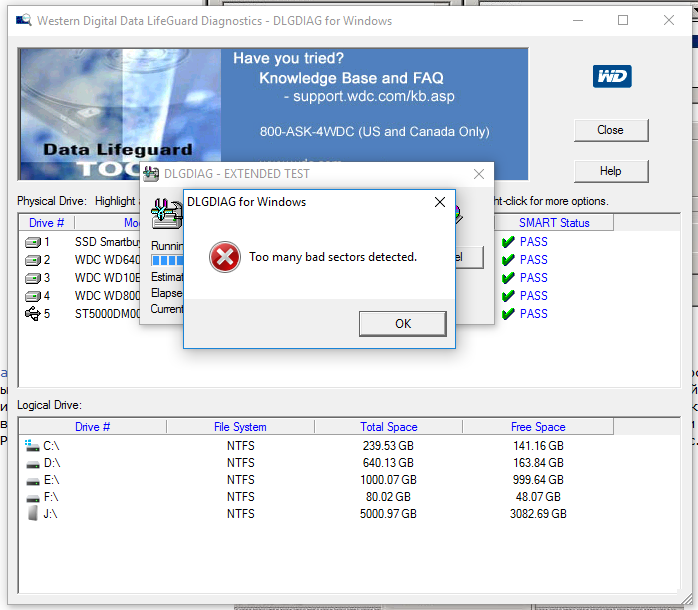The width and height of the screenshot is (698, 610).
Task: Select SSD Smartbuy drive model row
Action: click(x=107, y=242)
